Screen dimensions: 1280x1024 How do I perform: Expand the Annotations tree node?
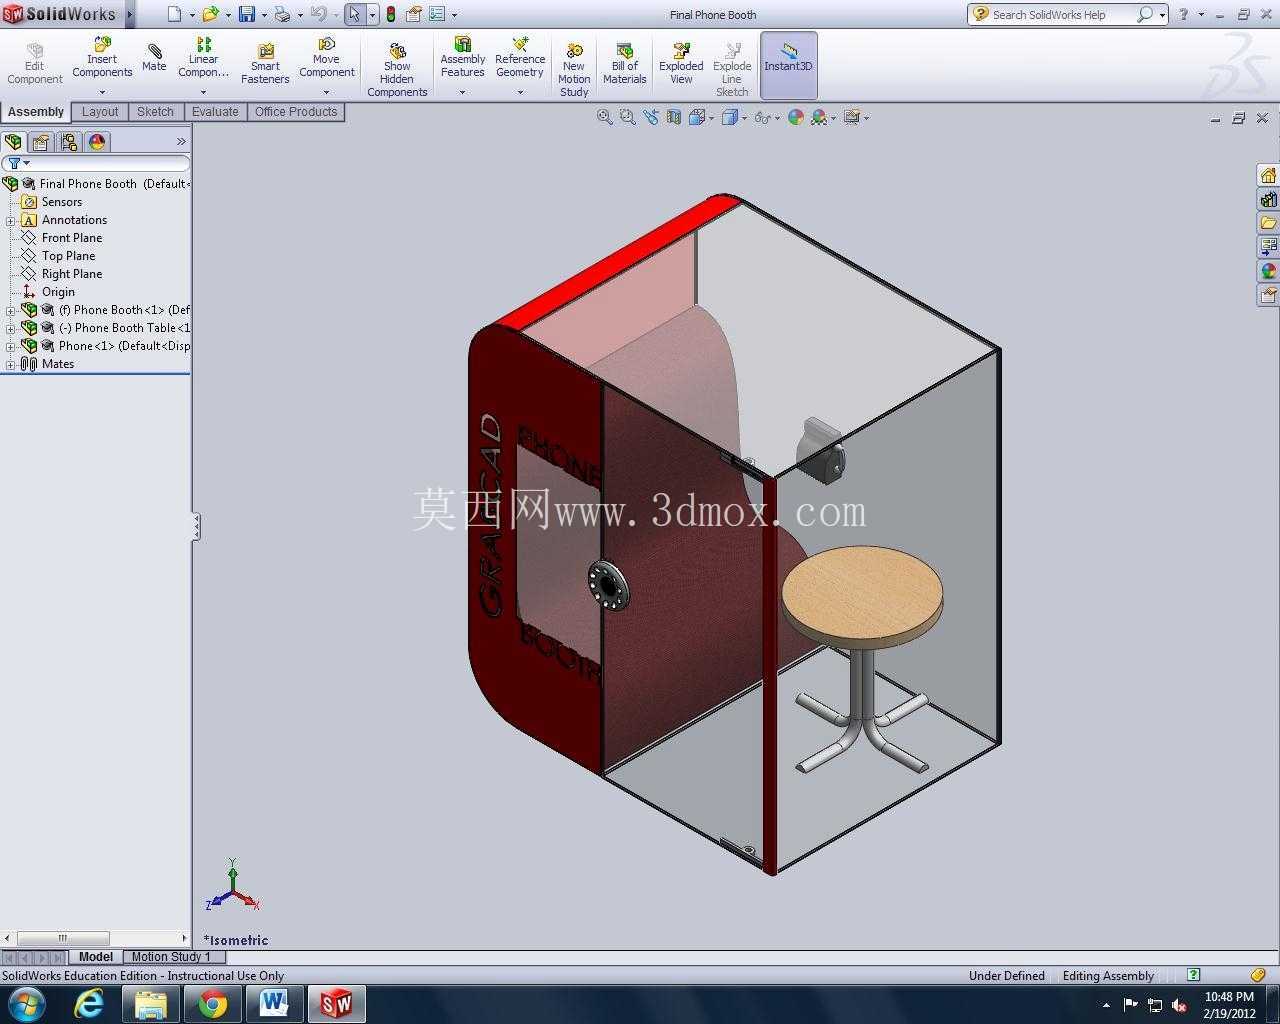pyautogui.click(x=10, y=220)
